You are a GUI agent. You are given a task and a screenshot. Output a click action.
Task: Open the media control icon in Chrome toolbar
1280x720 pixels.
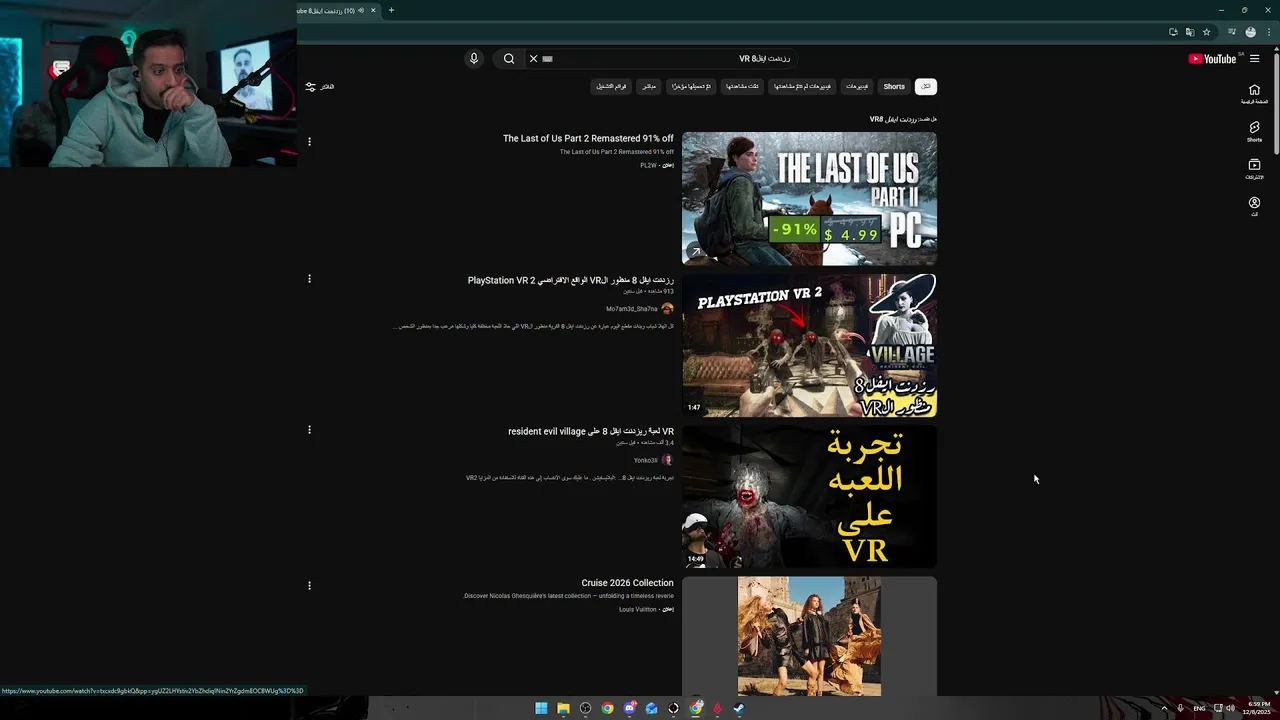[1232, 32]
